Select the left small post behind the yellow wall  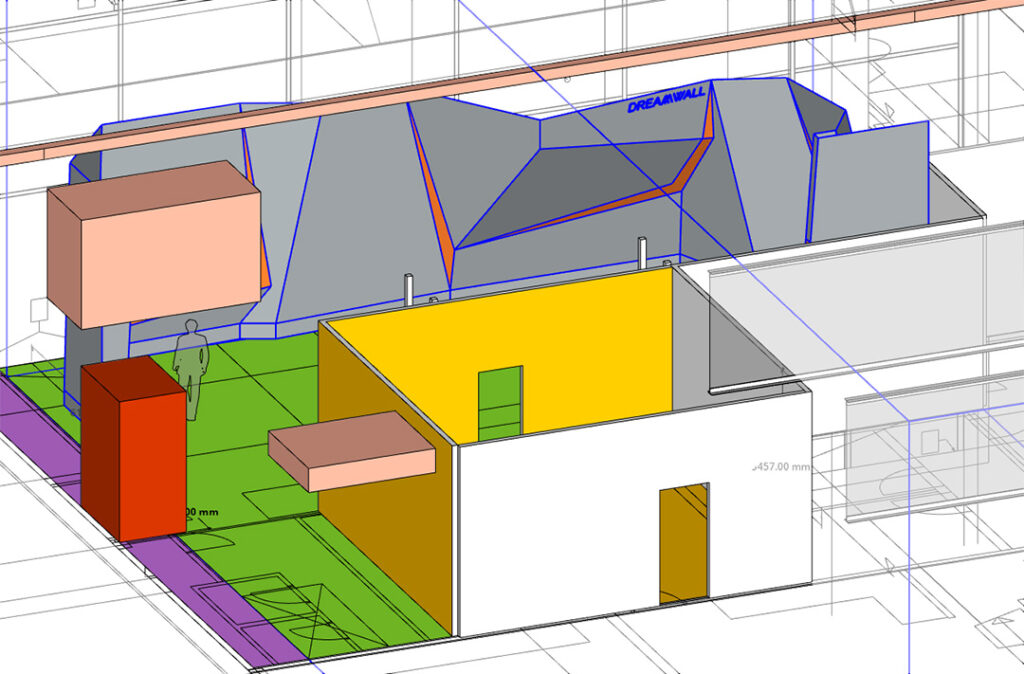[409, 289]
